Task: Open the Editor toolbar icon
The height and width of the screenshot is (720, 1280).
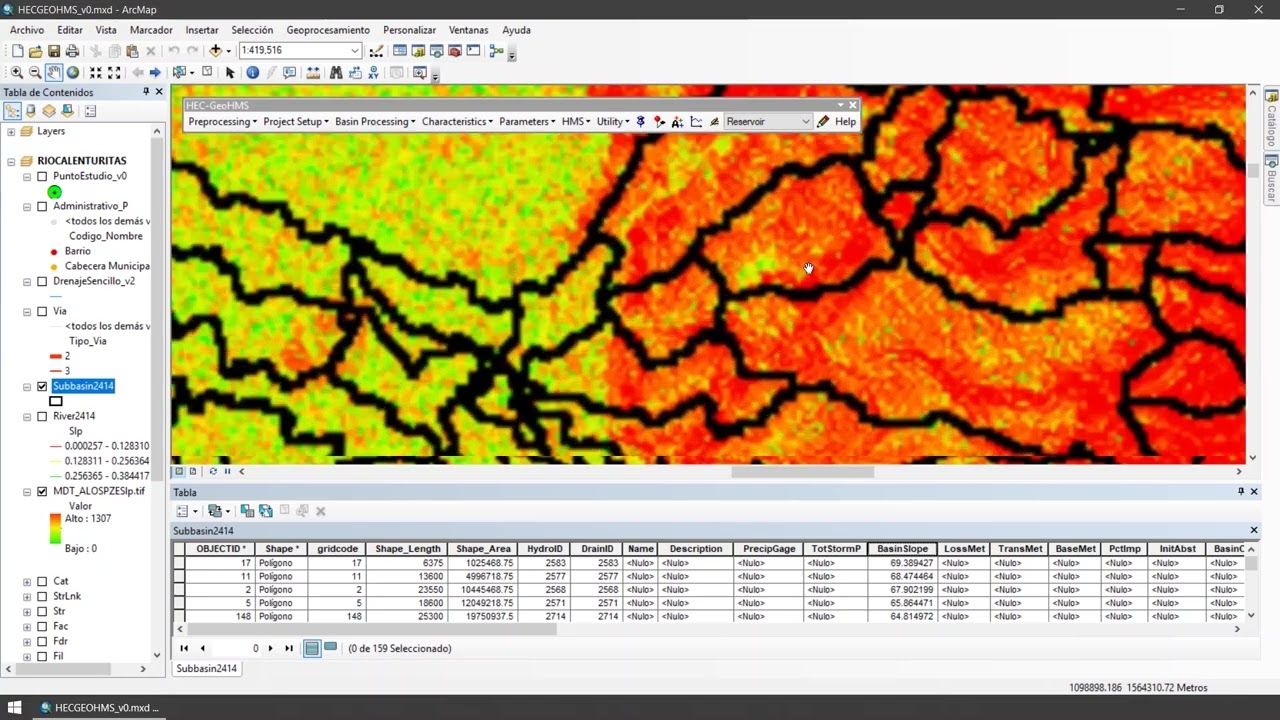Action: pyautogui.click(x=376, y=51)
